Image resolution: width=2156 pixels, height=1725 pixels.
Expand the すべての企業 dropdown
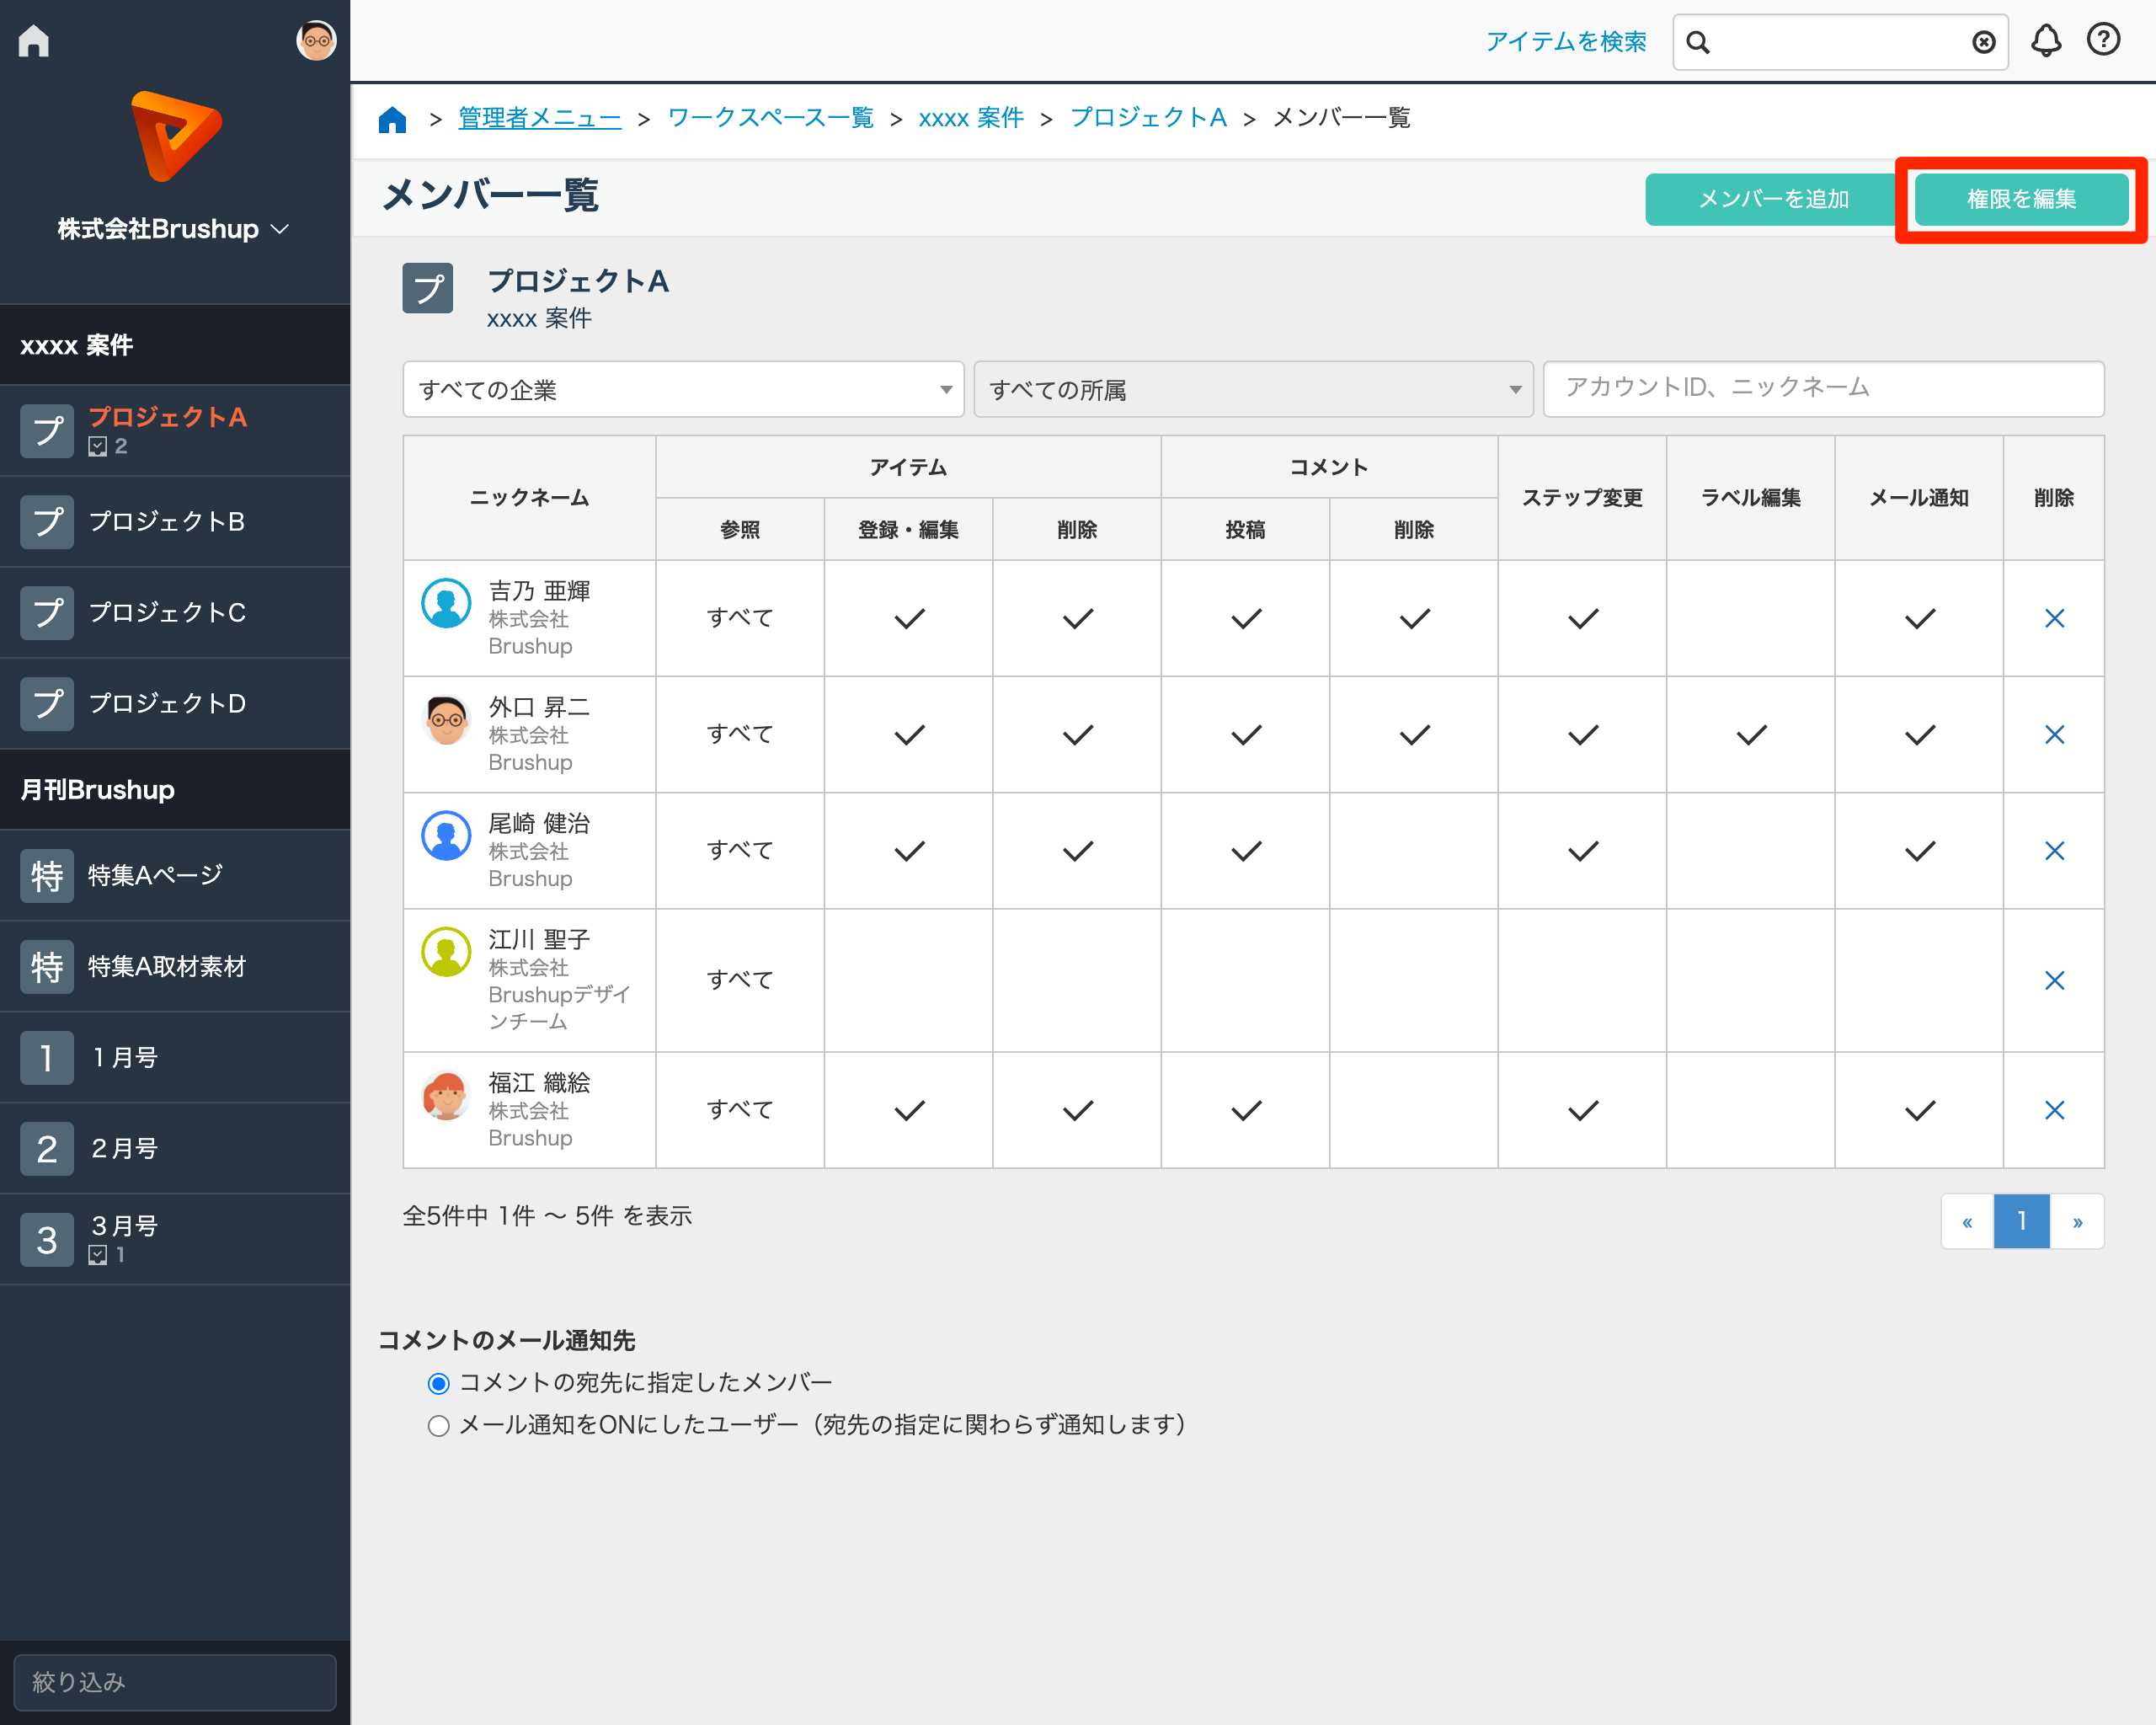pos(683,389)
